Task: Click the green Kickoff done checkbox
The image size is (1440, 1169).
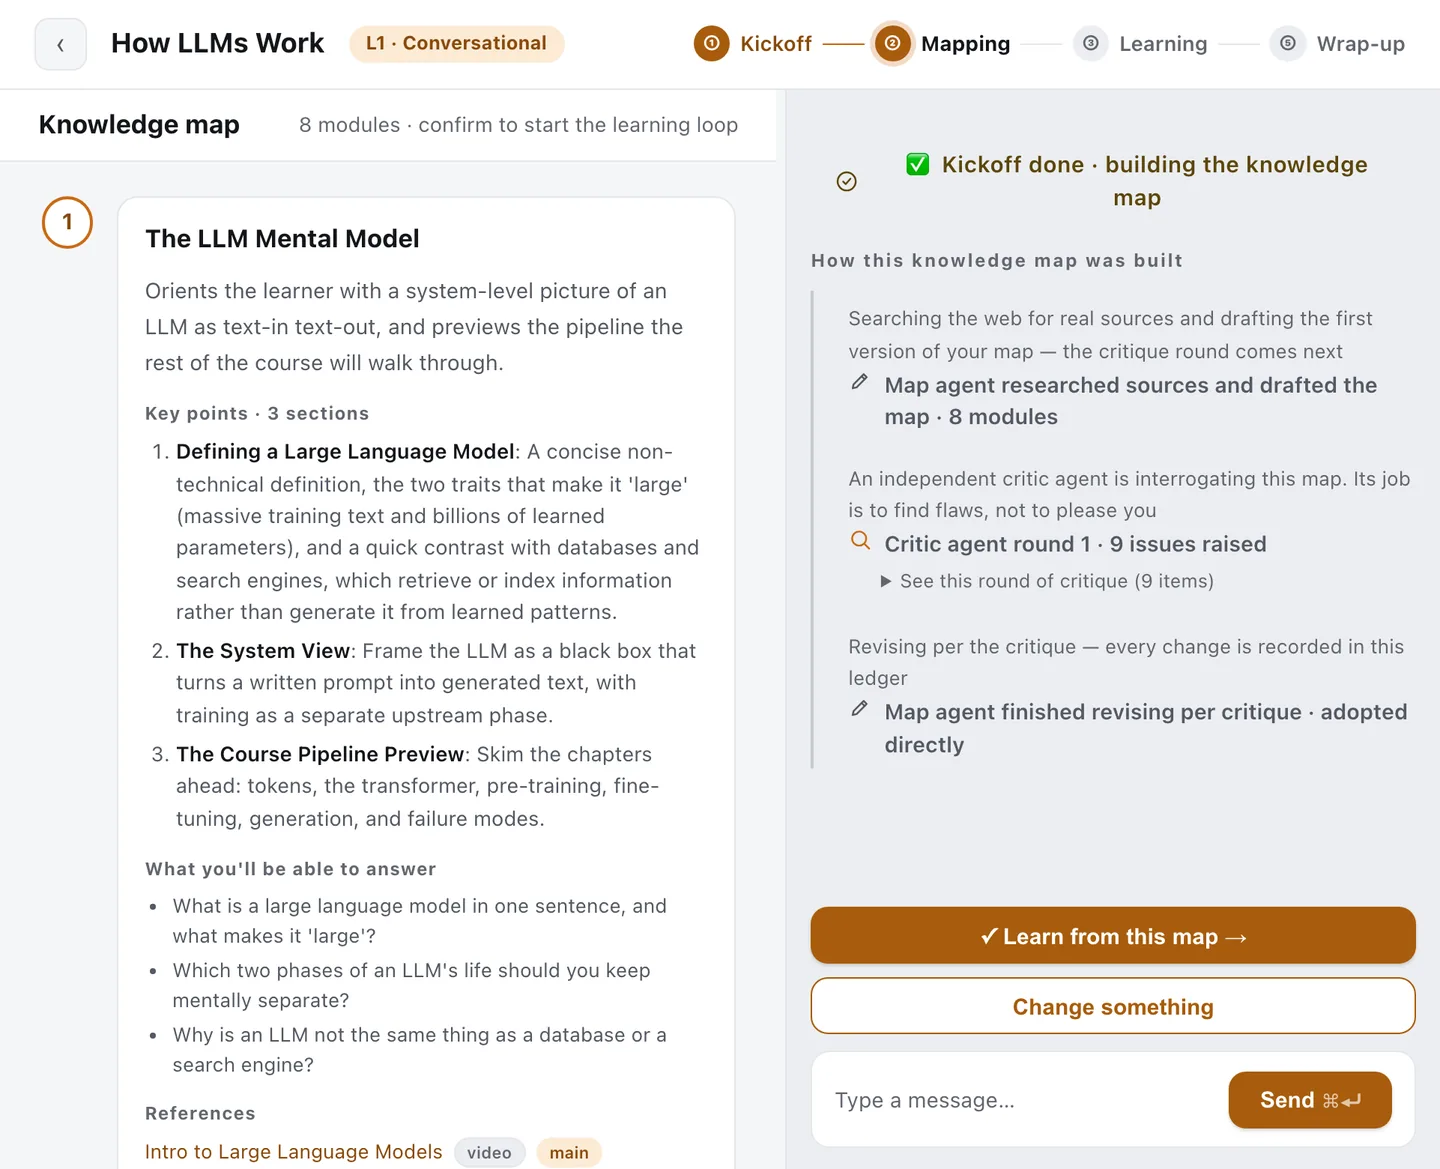Action: tap(918, 164)
